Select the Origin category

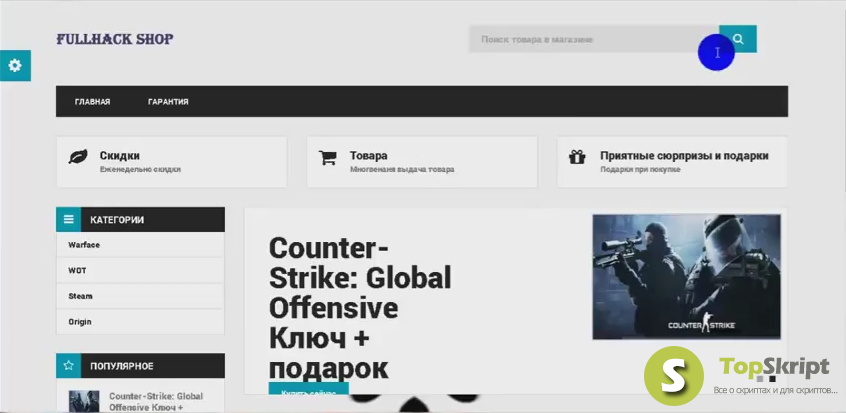click(140, 322)
